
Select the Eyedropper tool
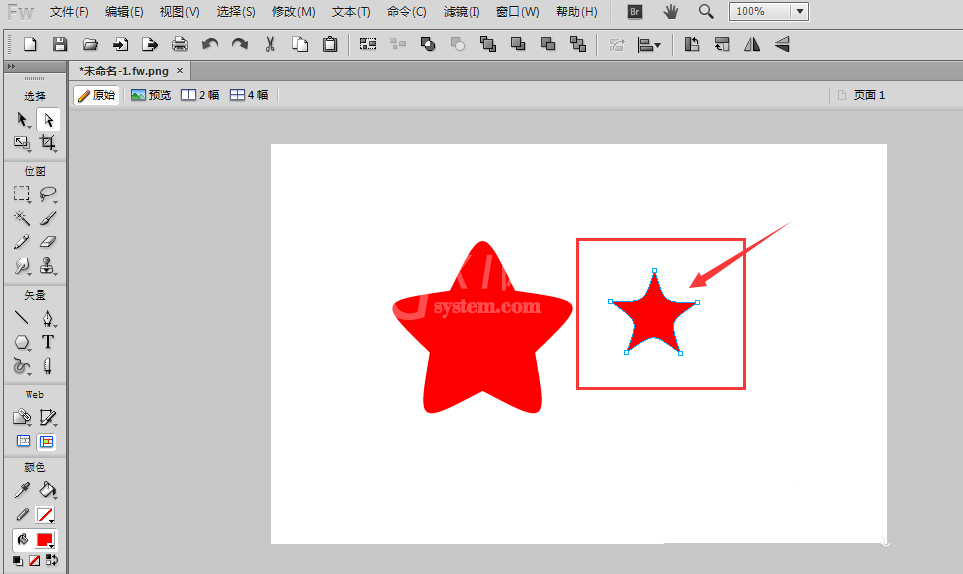[x=22, y=490]
